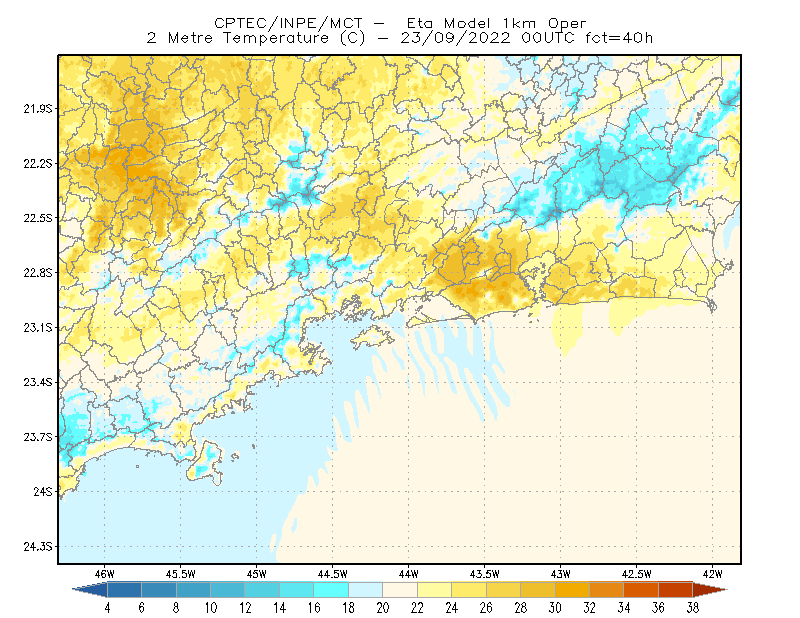Click the colorbar value label '32'
The image size is (800, 618).
point(589,608)
